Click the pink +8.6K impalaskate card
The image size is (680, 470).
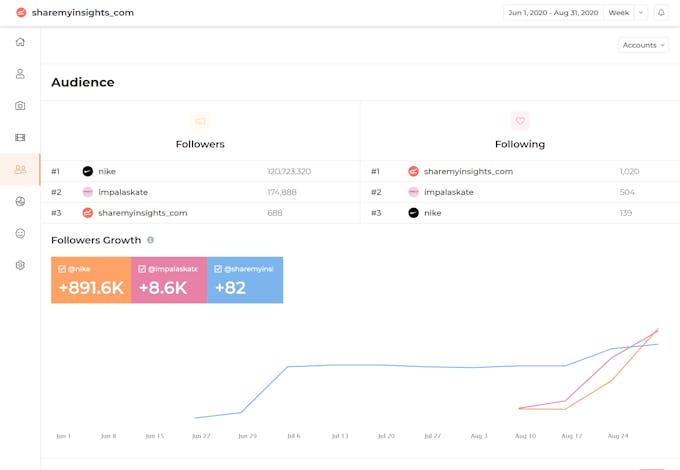click(x=169, y=280)
